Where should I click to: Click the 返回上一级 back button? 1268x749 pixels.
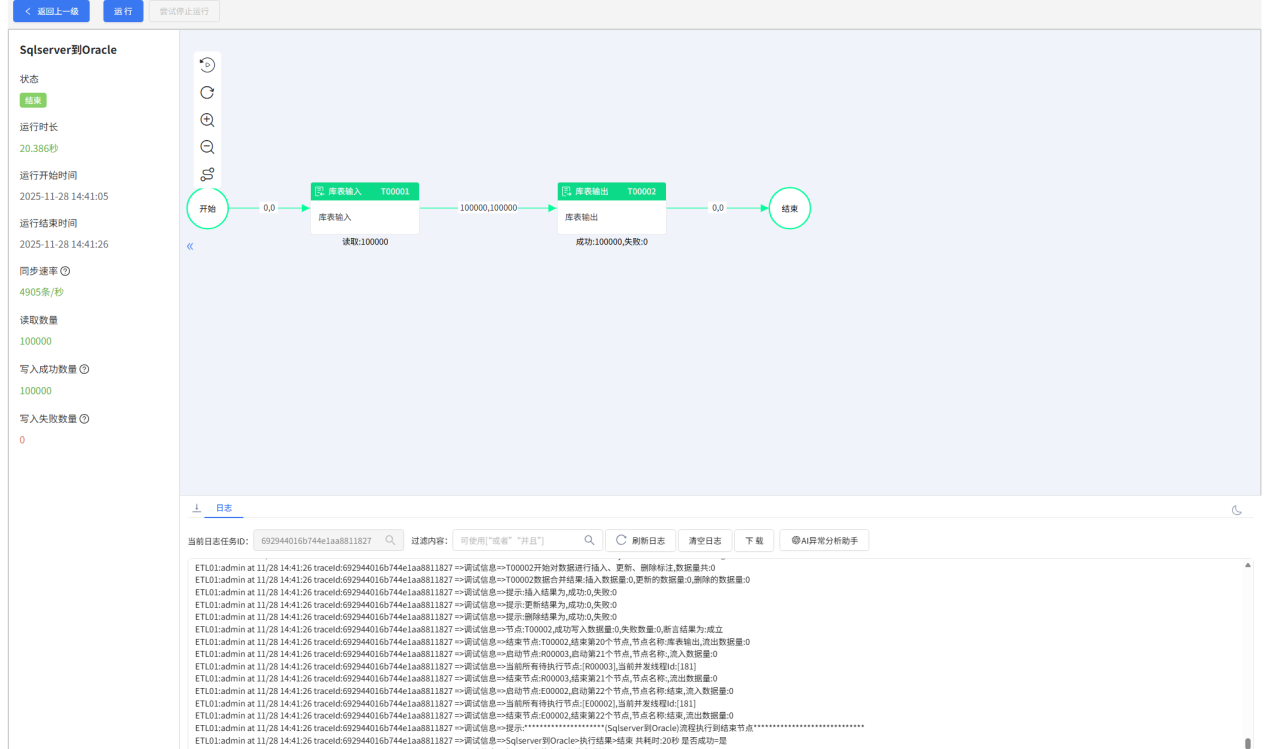[x=51, y=11]
